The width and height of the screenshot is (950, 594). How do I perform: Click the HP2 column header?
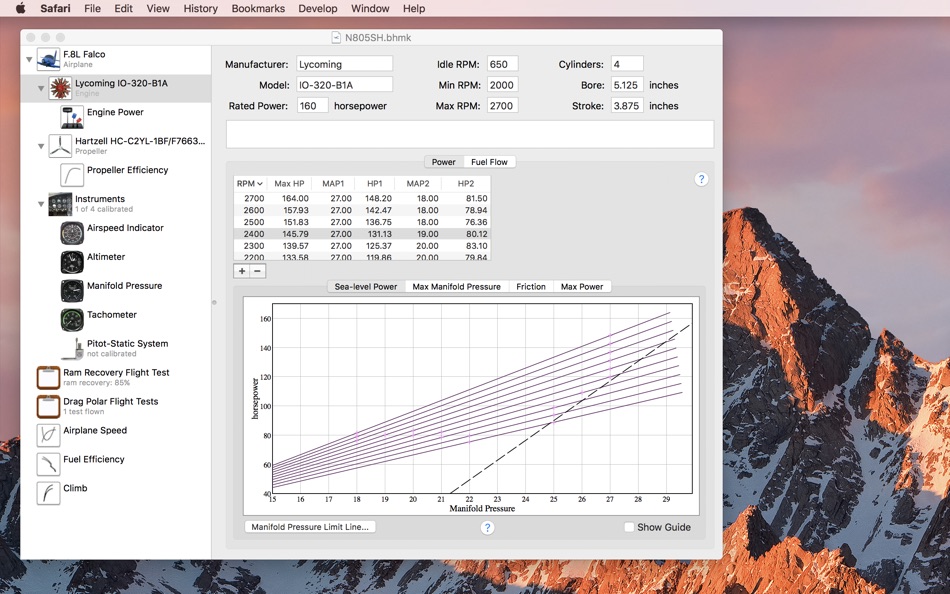(465, 184)
